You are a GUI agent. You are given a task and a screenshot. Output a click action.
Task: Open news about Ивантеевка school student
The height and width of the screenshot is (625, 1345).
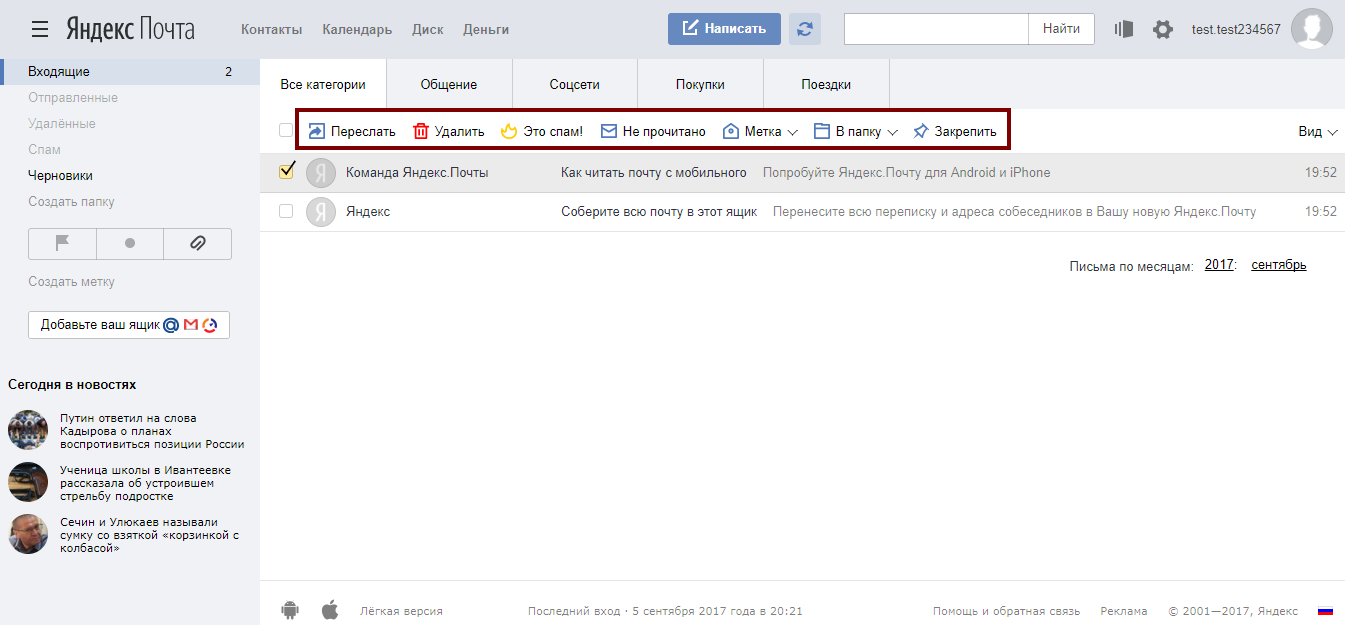(145, 483)
